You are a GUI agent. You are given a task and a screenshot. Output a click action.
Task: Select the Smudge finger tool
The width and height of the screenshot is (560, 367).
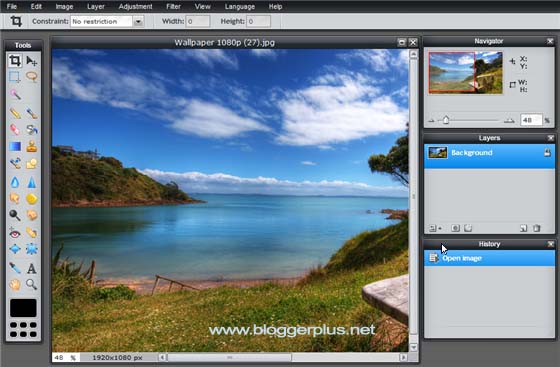(x=15, y=198)
